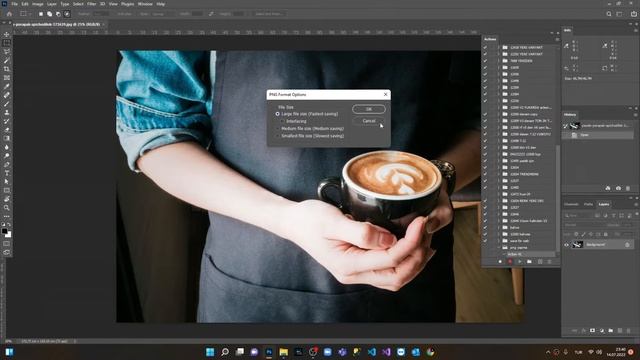The width and height of the screenshot is (640, 360).
Task: Click the stop button in Actions panel
Action: point(500,262)
